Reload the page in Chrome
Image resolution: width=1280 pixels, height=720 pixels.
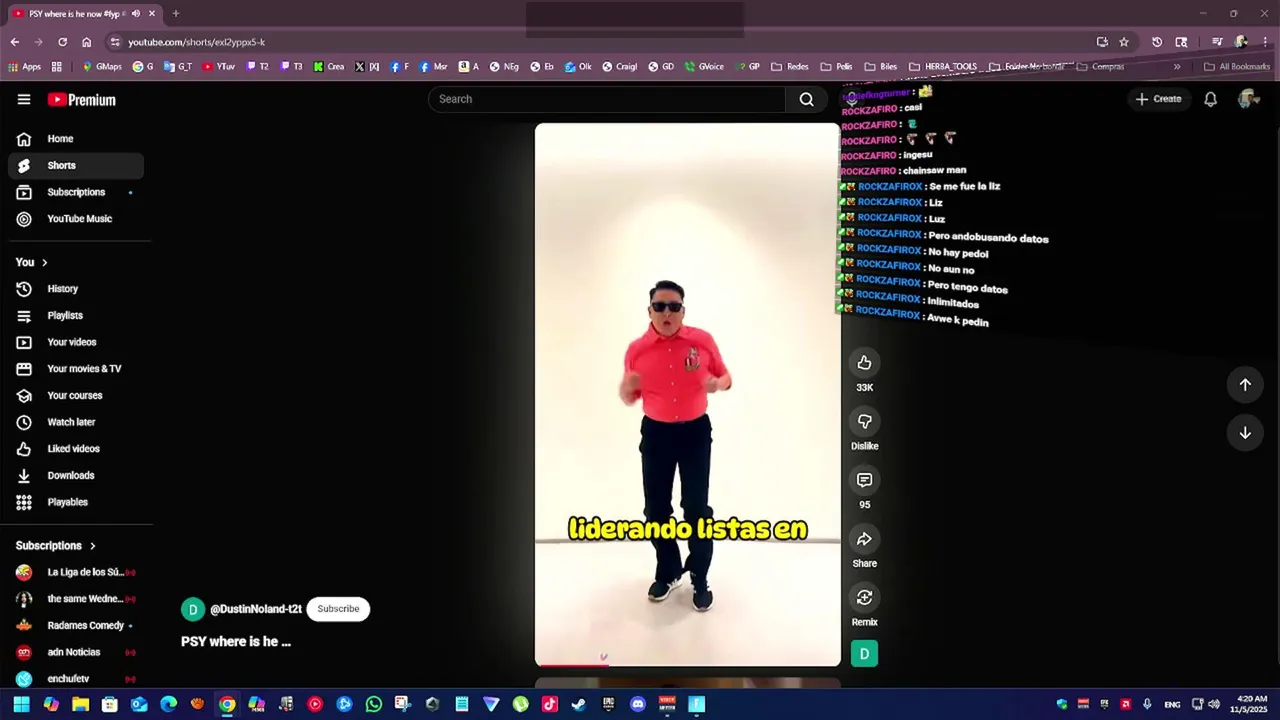(62, 42)
